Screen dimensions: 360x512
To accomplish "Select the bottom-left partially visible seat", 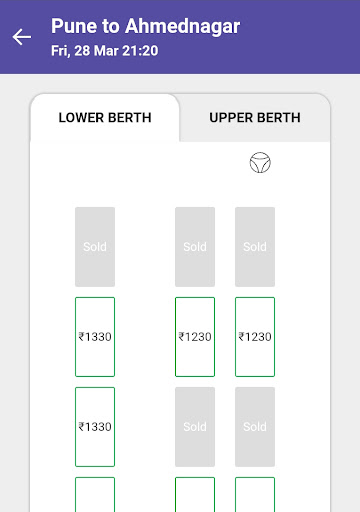I will coord(95,495).
